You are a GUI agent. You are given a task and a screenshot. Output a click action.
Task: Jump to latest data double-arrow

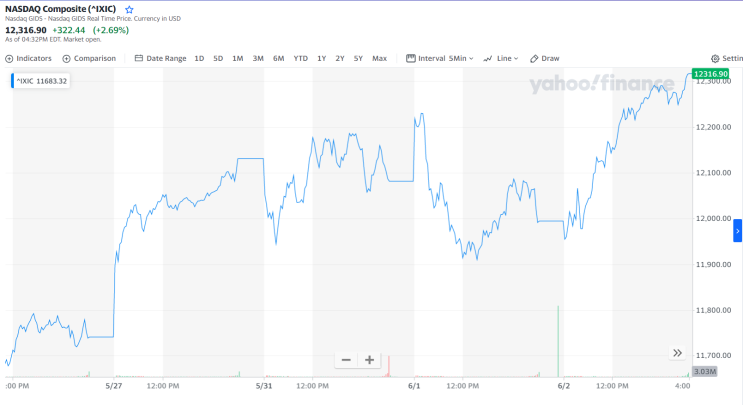coord(678,353)
